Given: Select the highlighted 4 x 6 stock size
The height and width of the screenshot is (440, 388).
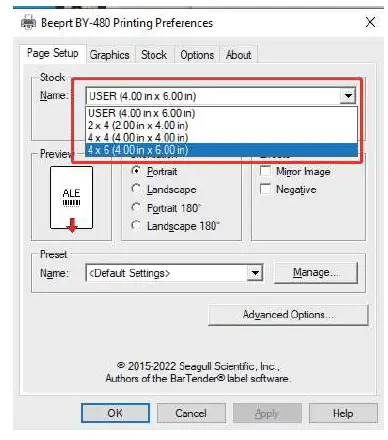Looking at the screenshot, I should point(221,150).
